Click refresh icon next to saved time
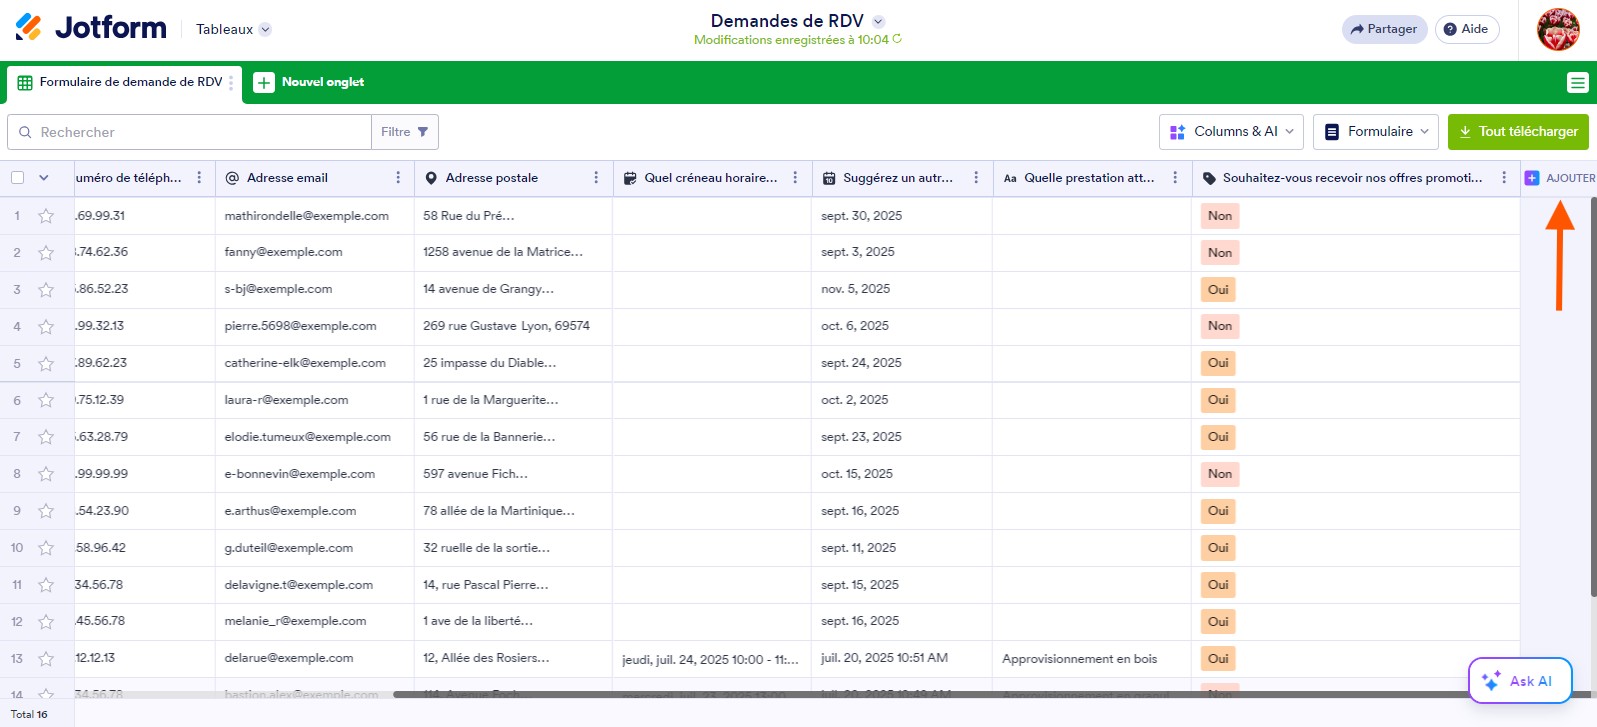 pyautogui.click(x=897, y=40)
